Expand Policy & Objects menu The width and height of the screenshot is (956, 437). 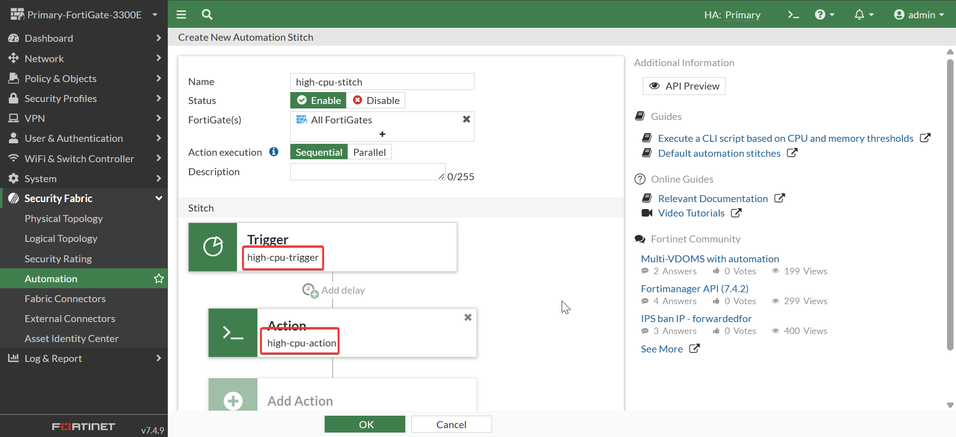pyautogui.click(x=84, y=78)
